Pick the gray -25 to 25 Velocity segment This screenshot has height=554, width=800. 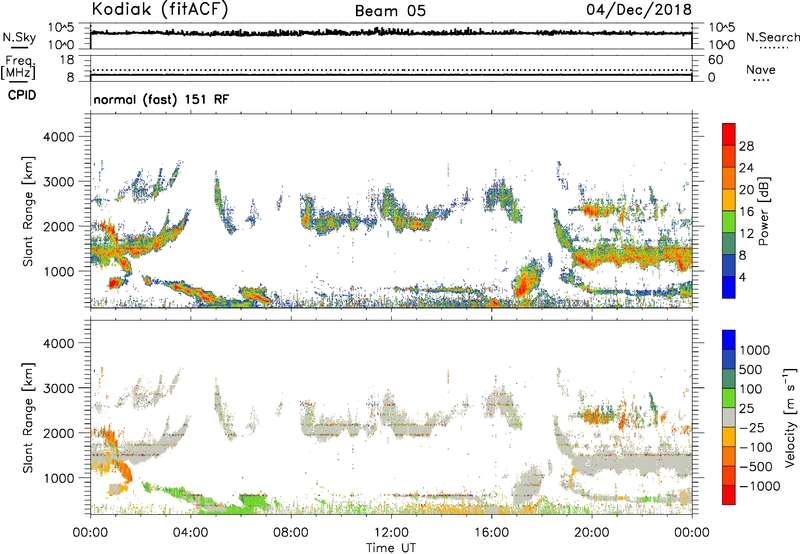click(x=729, y=417)
